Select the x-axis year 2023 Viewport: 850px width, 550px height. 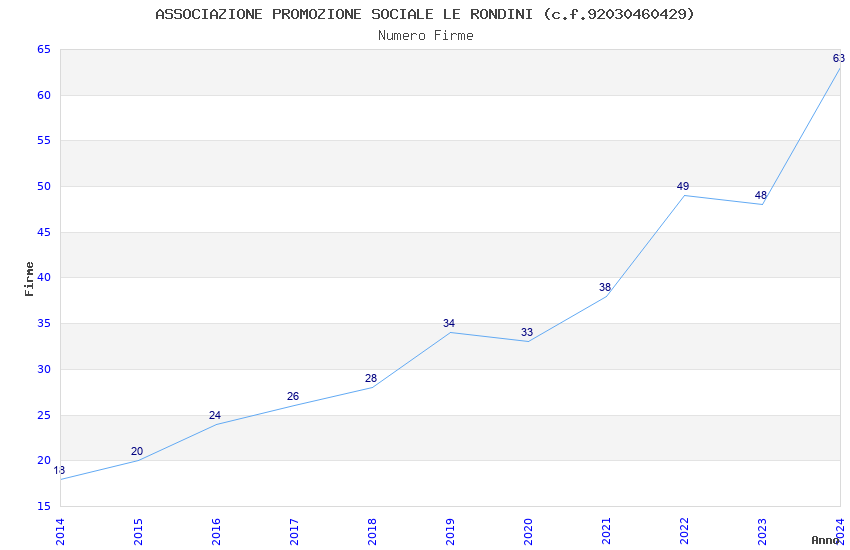point(762,532)
